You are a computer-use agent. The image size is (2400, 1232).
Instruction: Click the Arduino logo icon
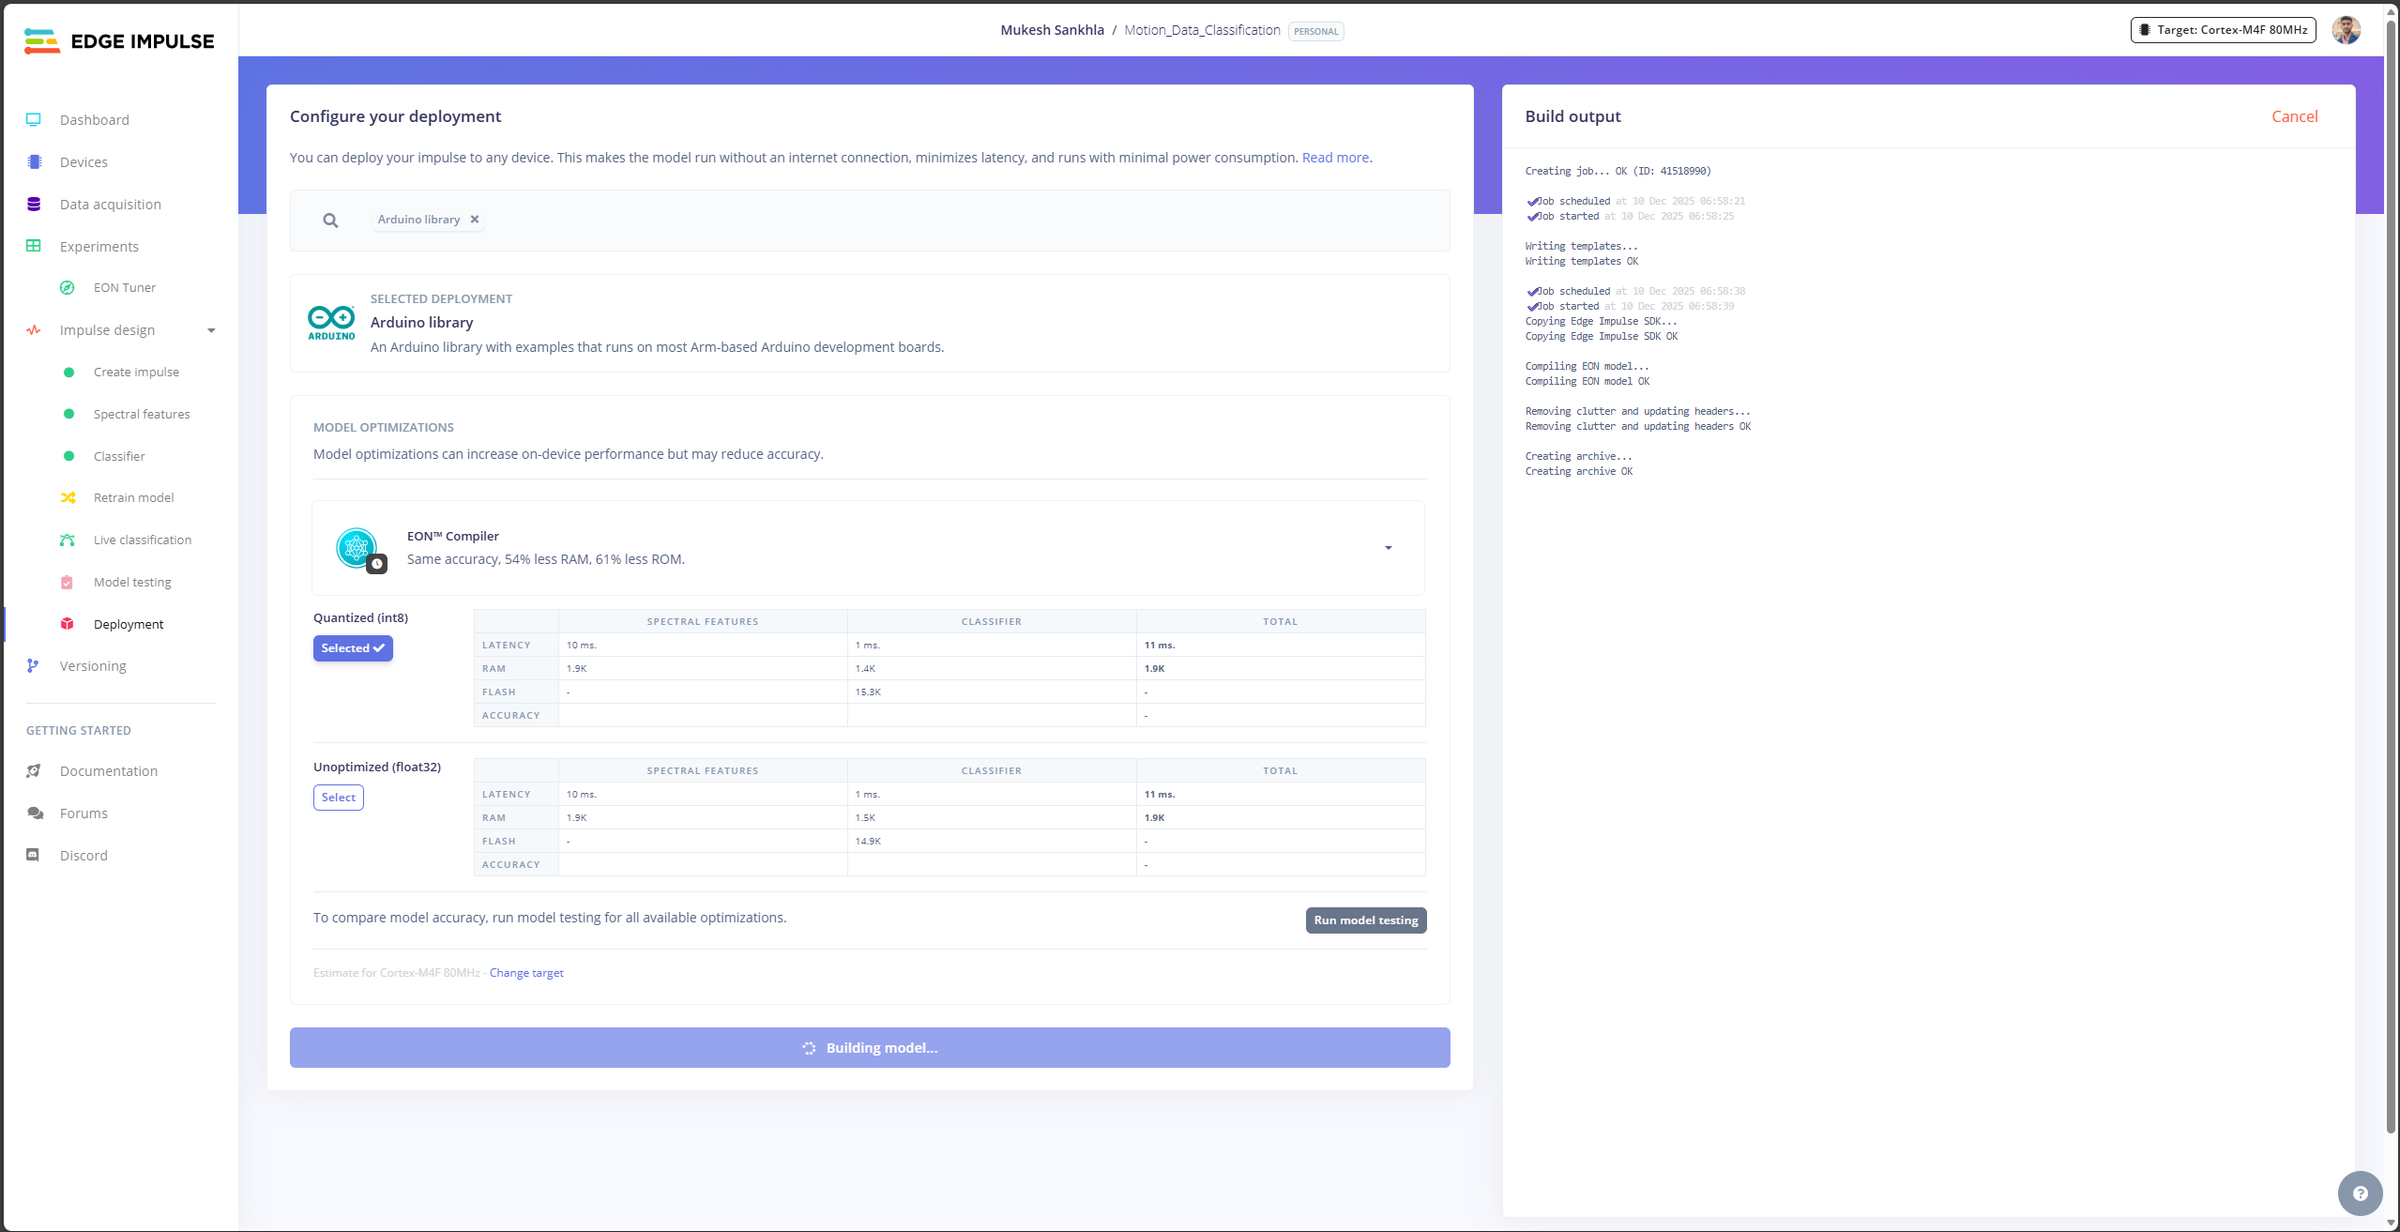click(x=331, y=323)
